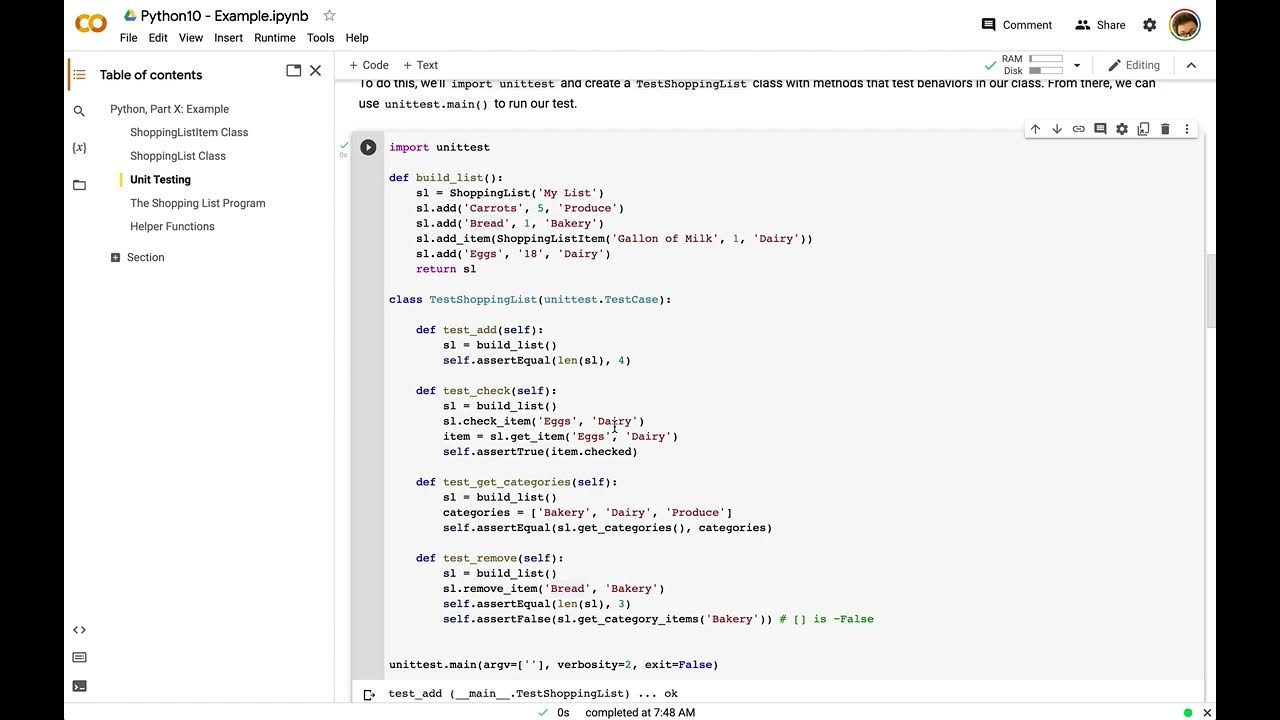Delete the current cell
1280x720 pixels.
(x=1165, y=129)
